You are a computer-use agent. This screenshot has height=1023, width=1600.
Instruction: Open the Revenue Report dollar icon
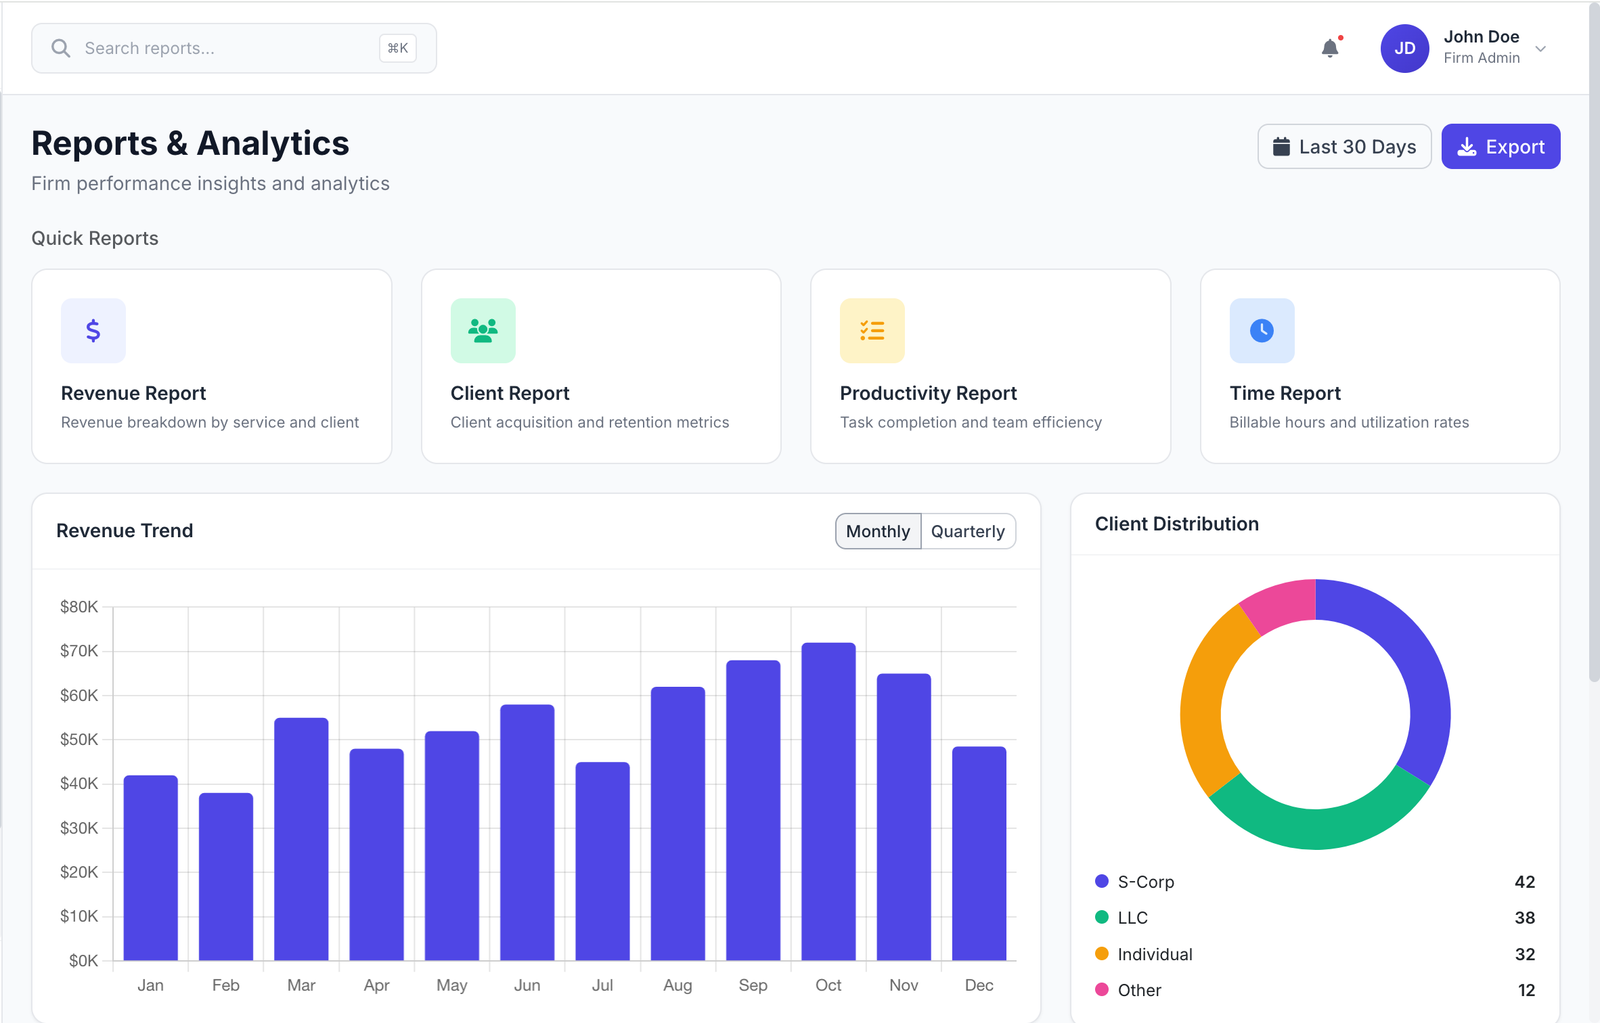pyautogui.click(x=93, y=330)
